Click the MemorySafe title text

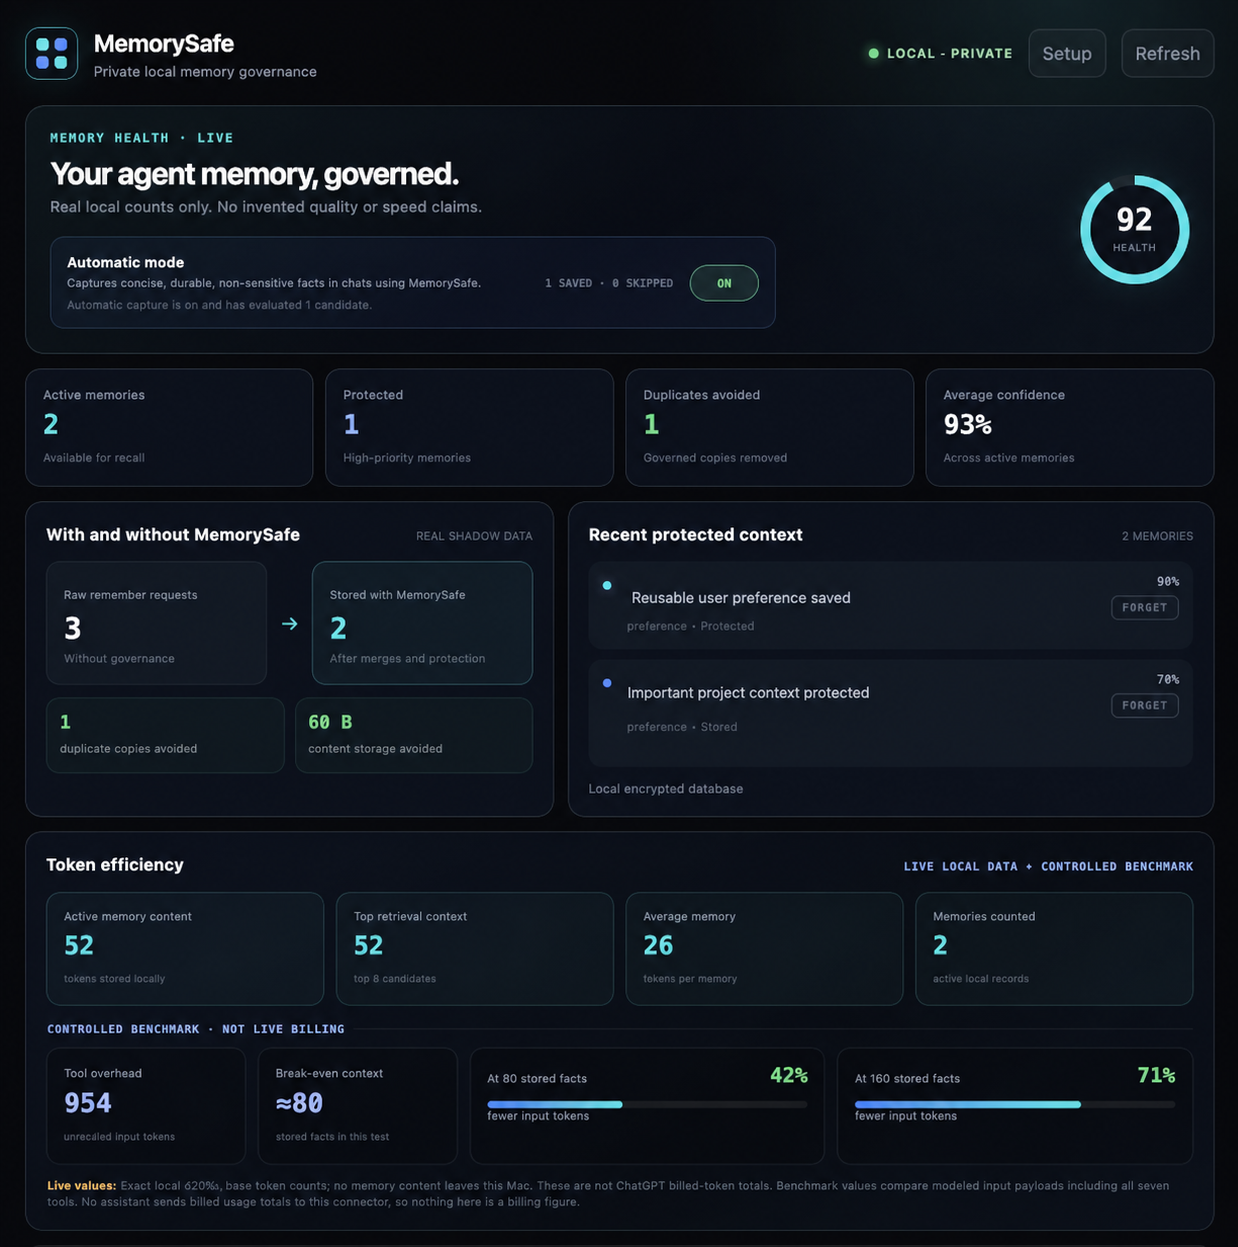click(163, 43)
